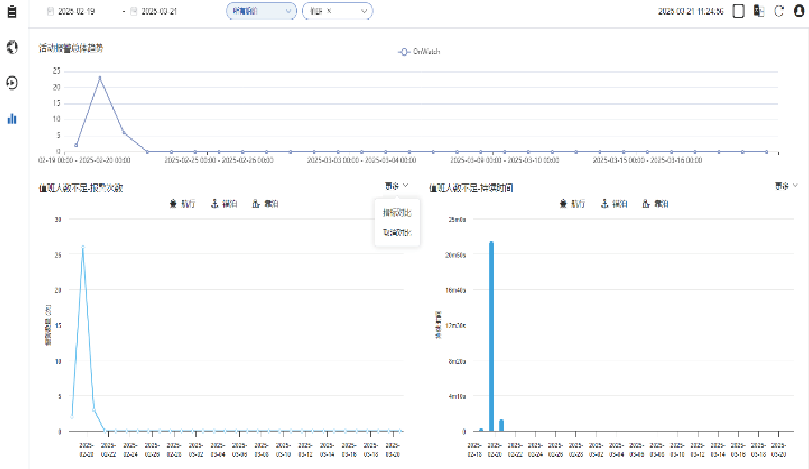The width and height of the screenshot is (809, 469).
Task: Open the globe map icon in the sidebar
Action: [x=12, y=48]
